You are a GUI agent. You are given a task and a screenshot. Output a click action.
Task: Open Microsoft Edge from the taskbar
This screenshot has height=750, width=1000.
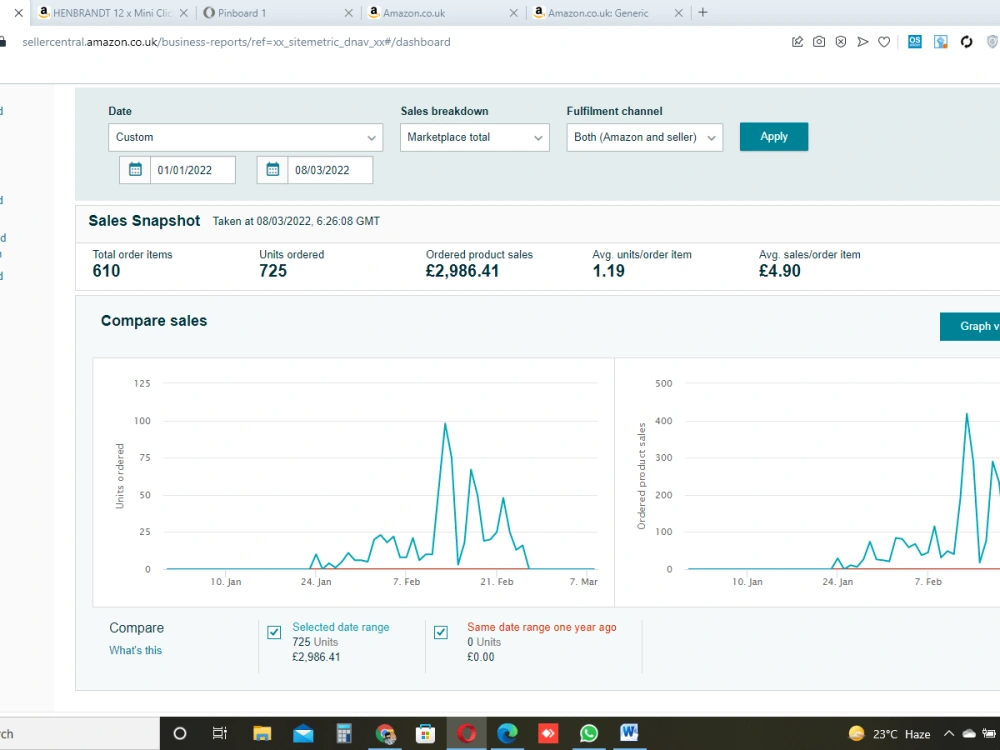pos(507,733)
